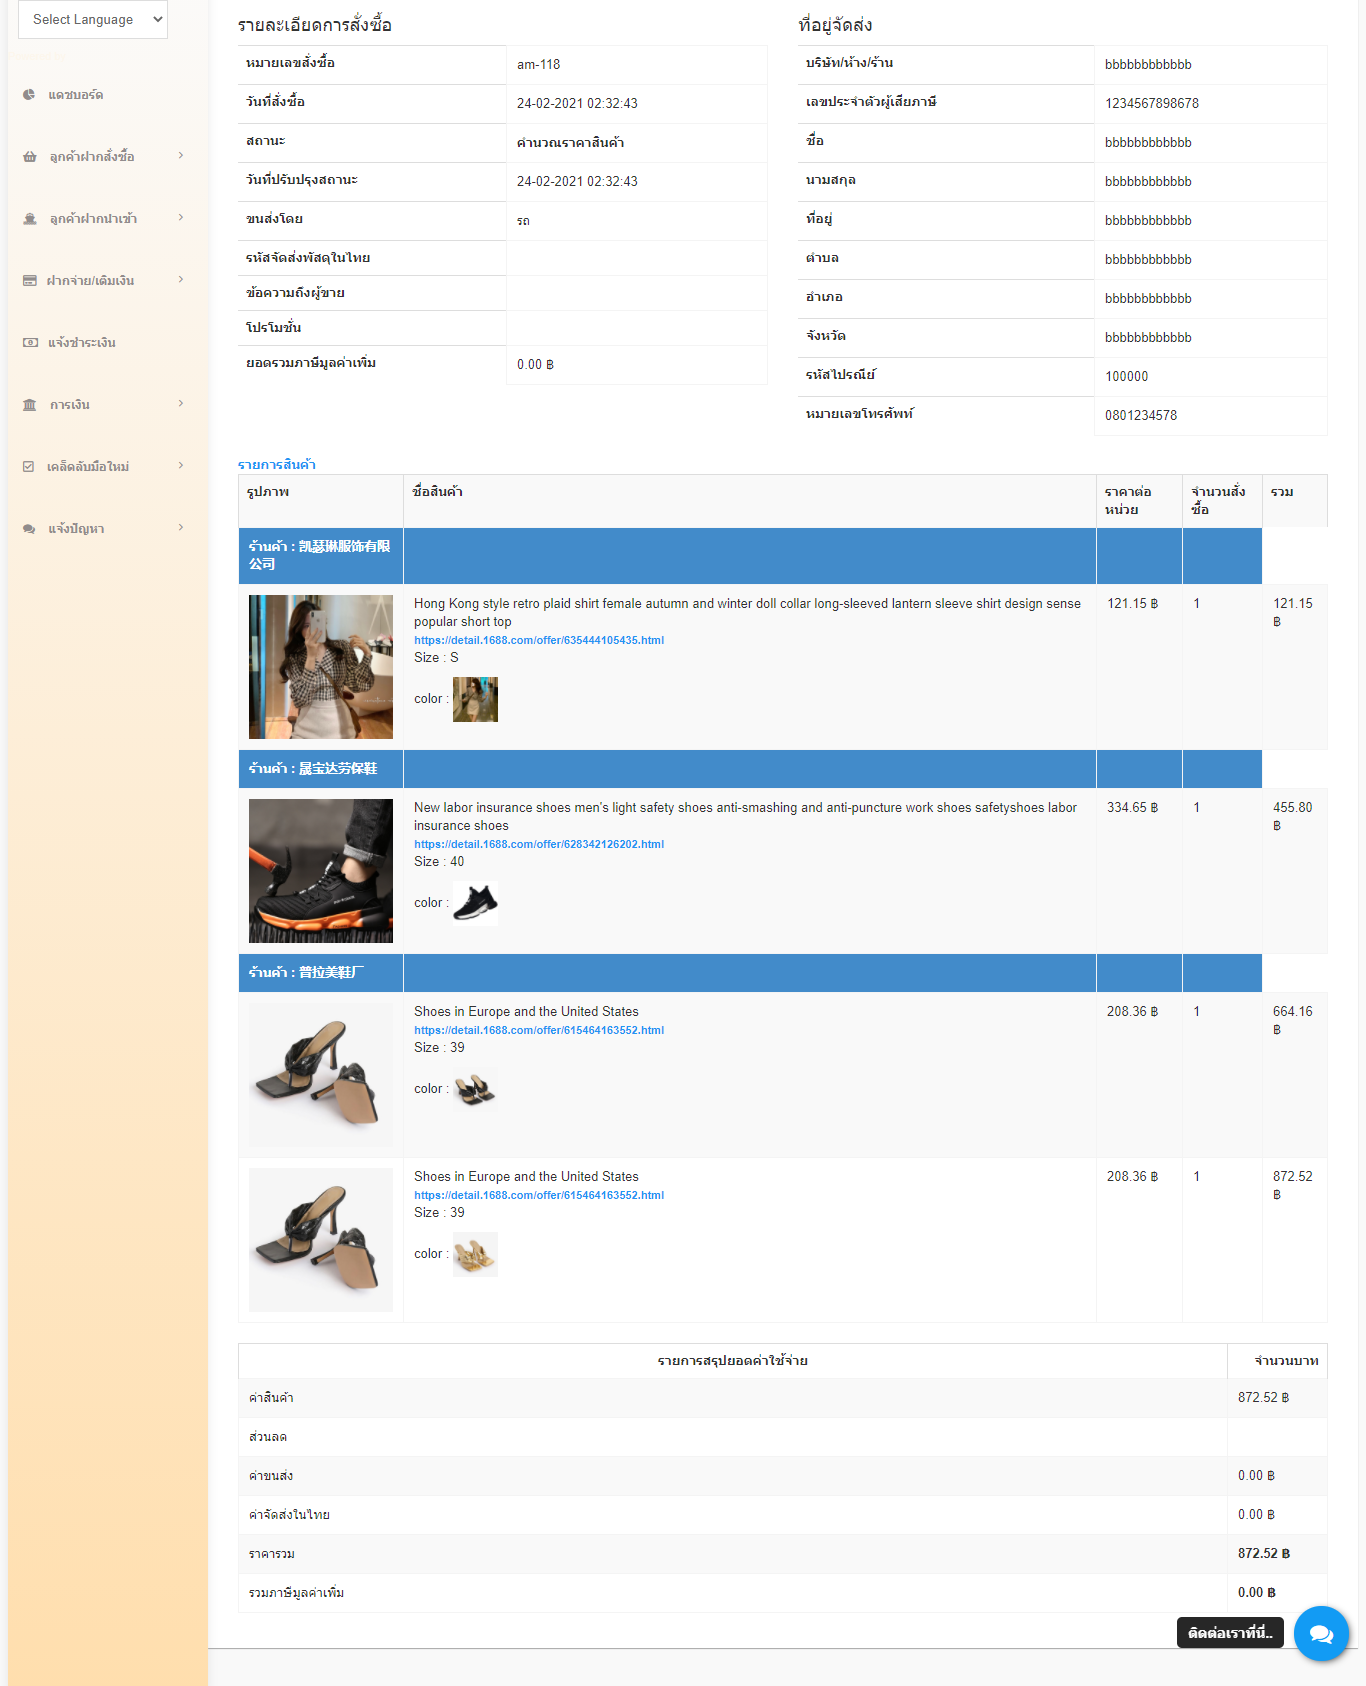
Task: Open second Shoes in Europe product link
Action: pos(539,1195)
